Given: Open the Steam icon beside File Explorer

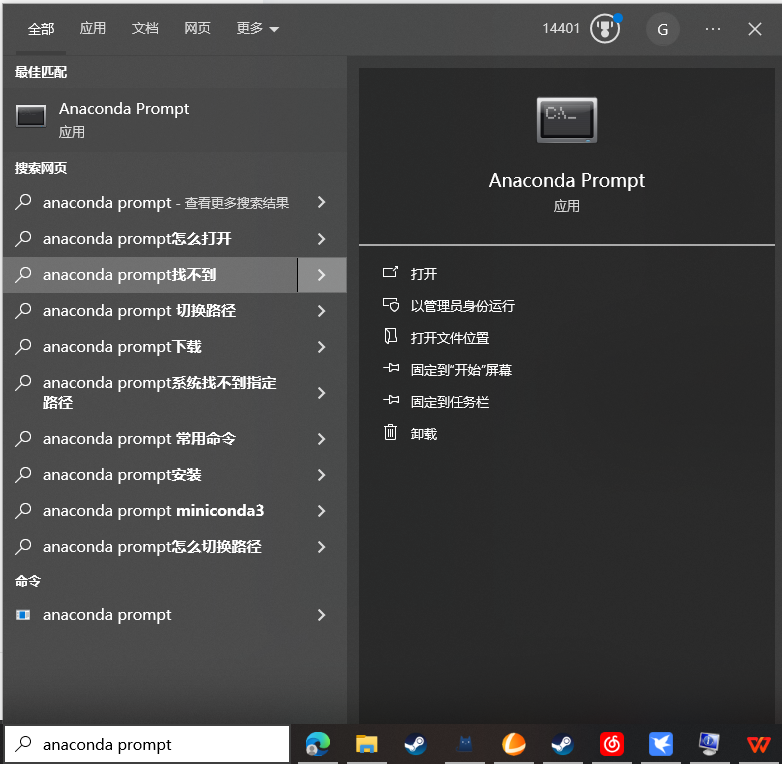Looking at the screenshot, I should [x=415, y=744].
